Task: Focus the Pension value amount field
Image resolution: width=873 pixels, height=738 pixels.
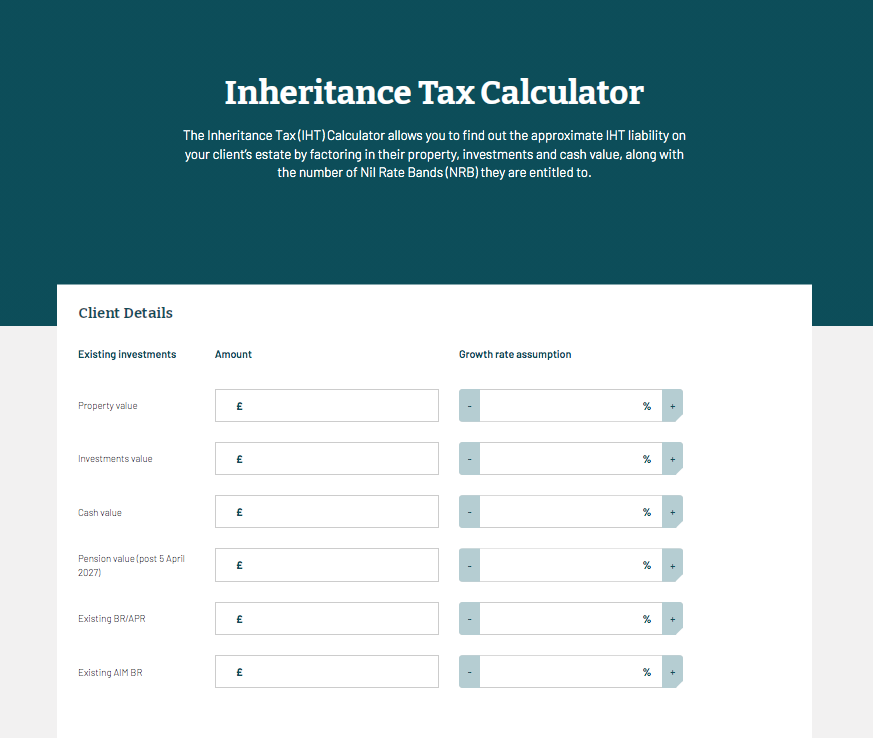Action: [335, 565]
